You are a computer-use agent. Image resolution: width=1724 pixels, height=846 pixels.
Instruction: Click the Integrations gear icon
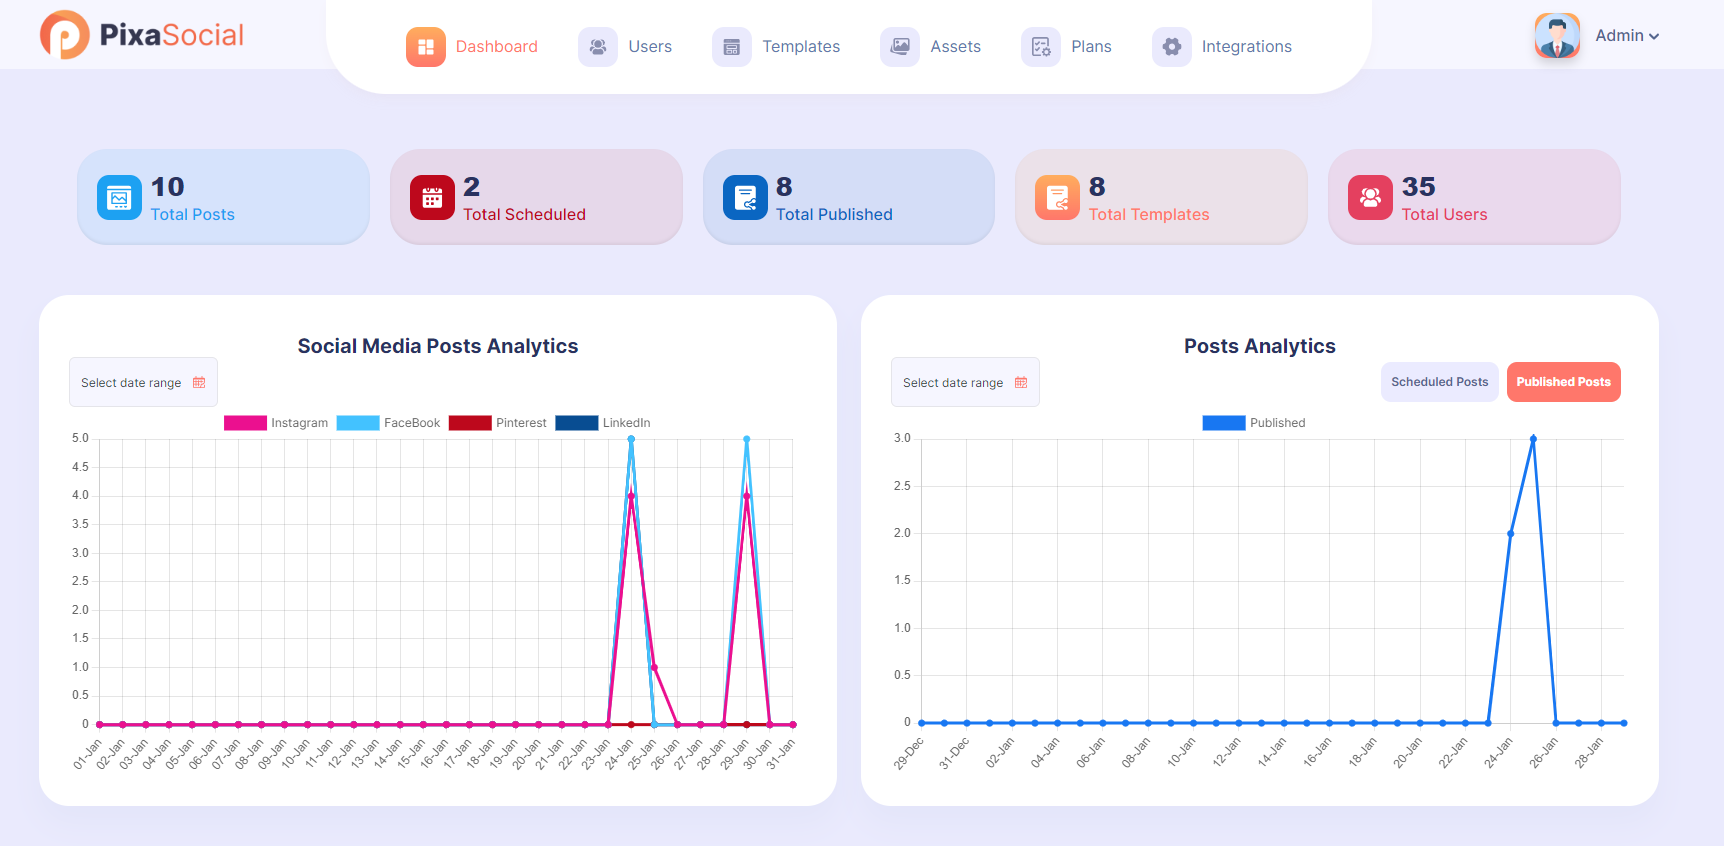(1172, 47)
